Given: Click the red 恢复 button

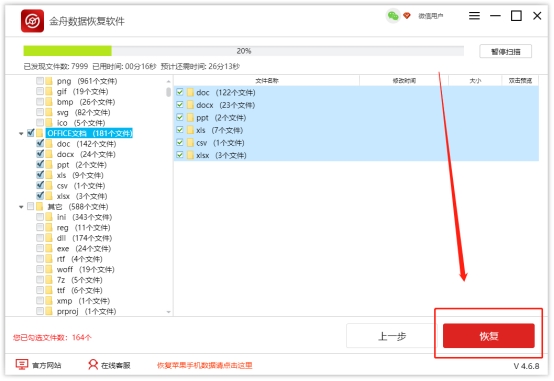Looking at the screenshot, I should point(489,336).
